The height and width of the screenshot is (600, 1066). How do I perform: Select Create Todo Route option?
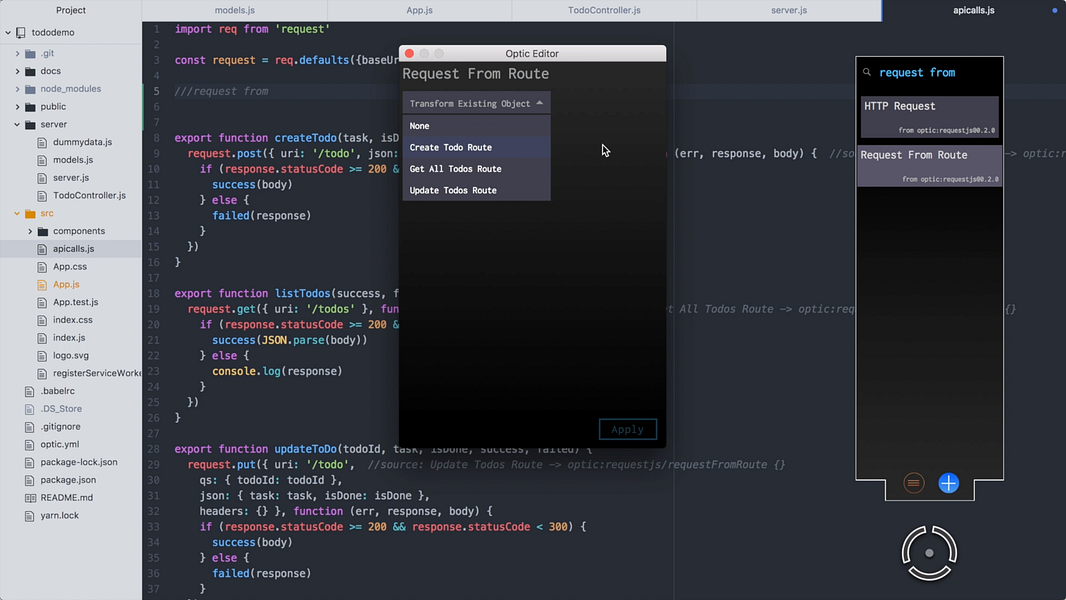click(x=477, y=147)
